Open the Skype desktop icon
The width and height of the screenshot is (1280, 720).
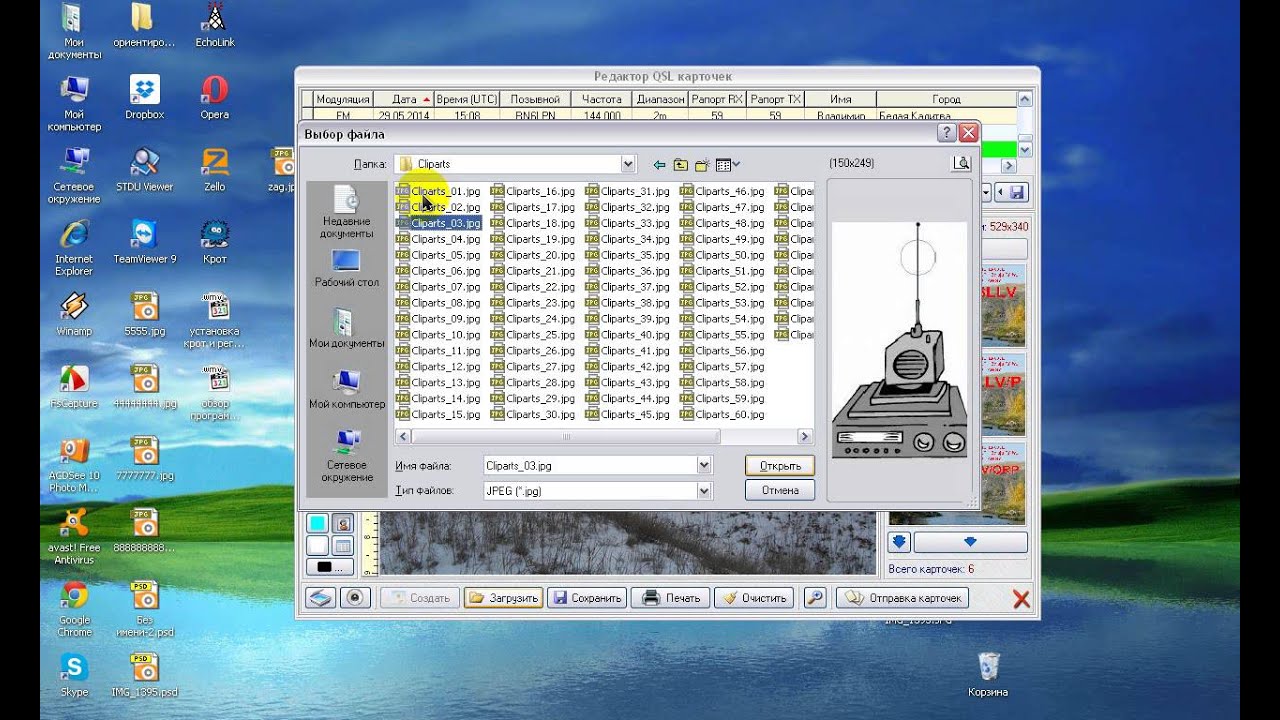pos(74,674)
